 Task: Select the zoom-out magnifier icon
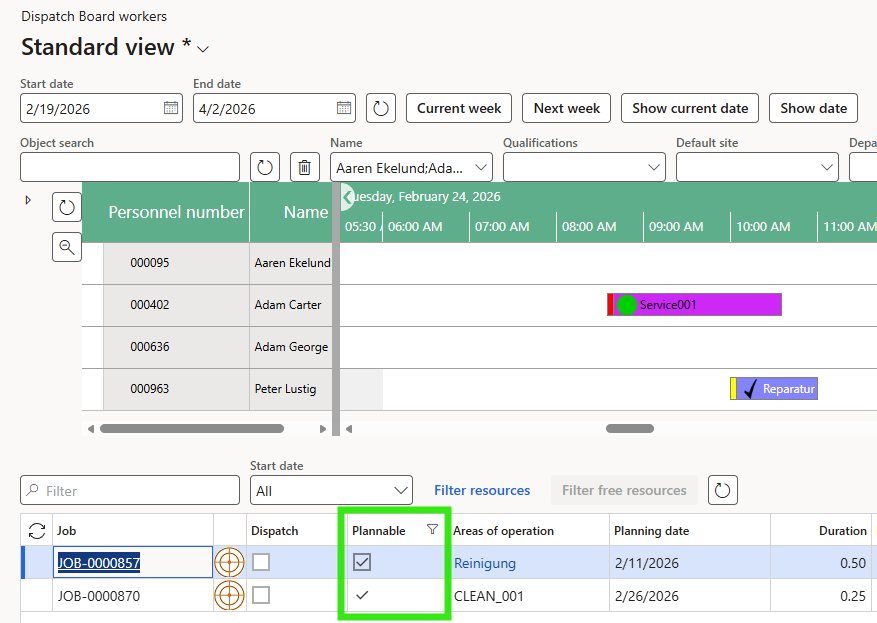(x=66, y=246)
